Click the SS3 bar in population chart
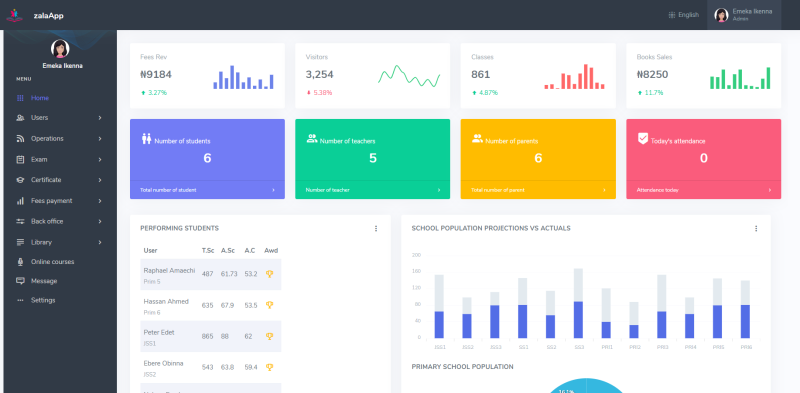800x393 pixels. point(578,303)
